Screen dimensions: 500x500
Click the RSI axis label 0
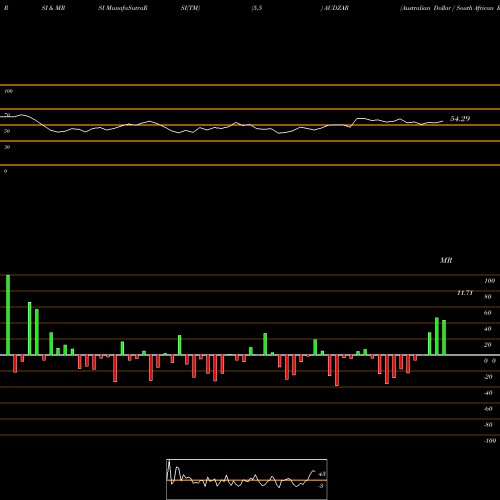(6, 171)
